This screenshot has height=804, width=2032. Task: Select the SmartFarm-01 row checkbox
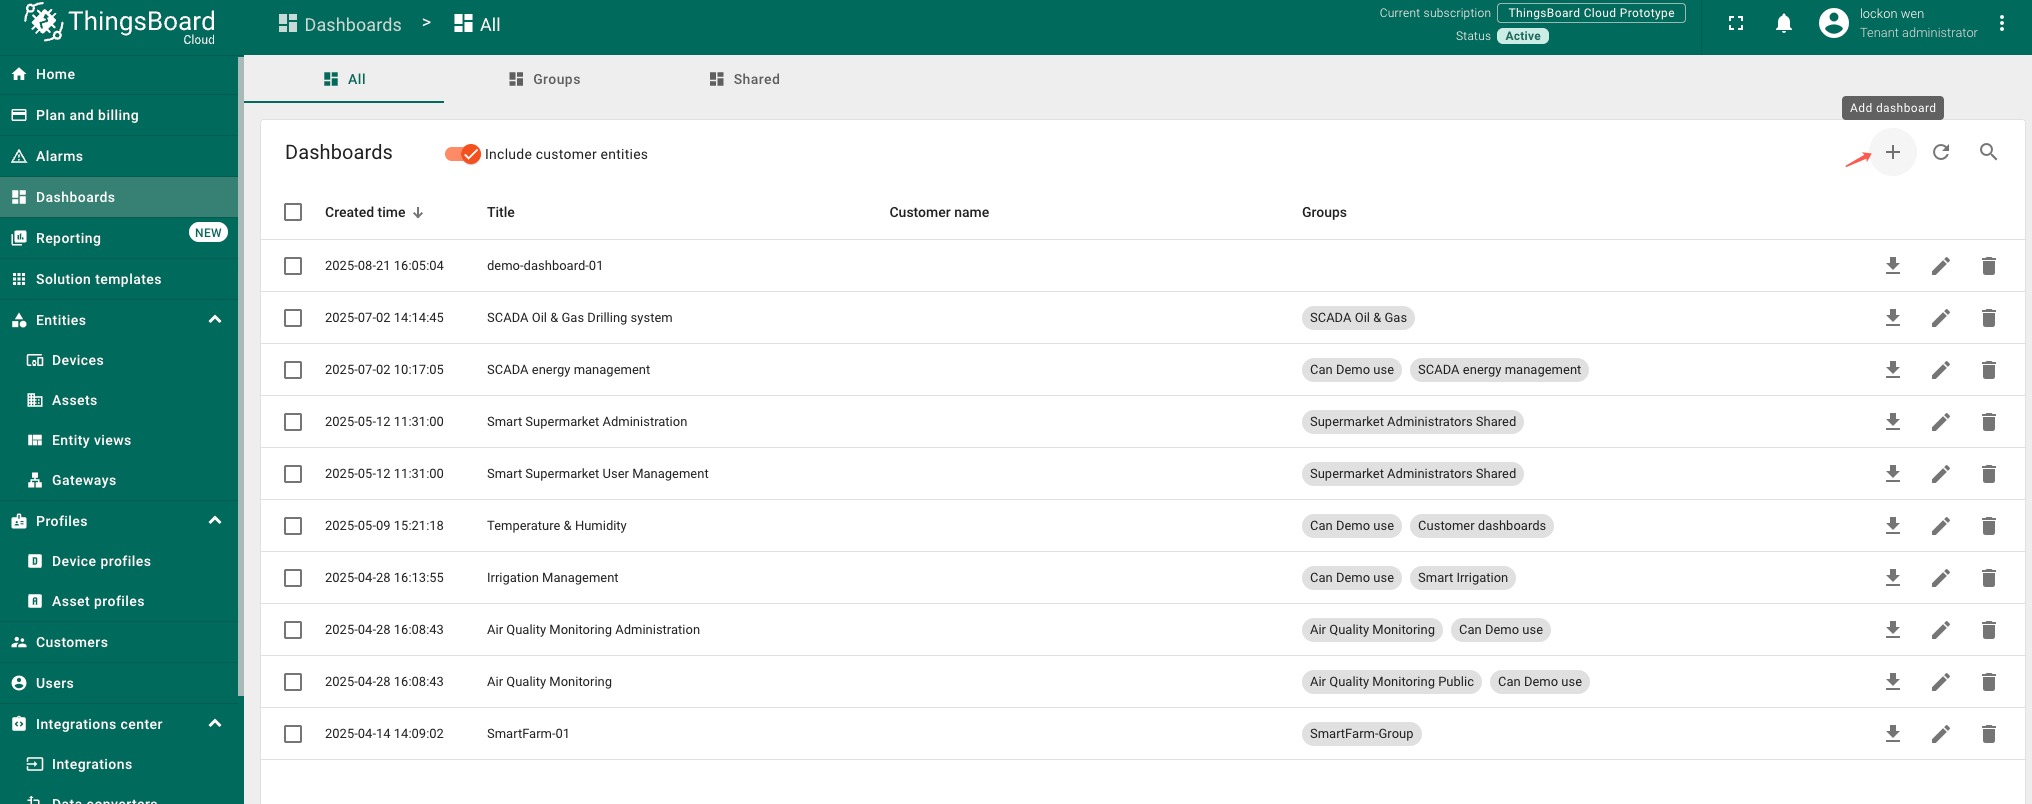coord(293,734)
